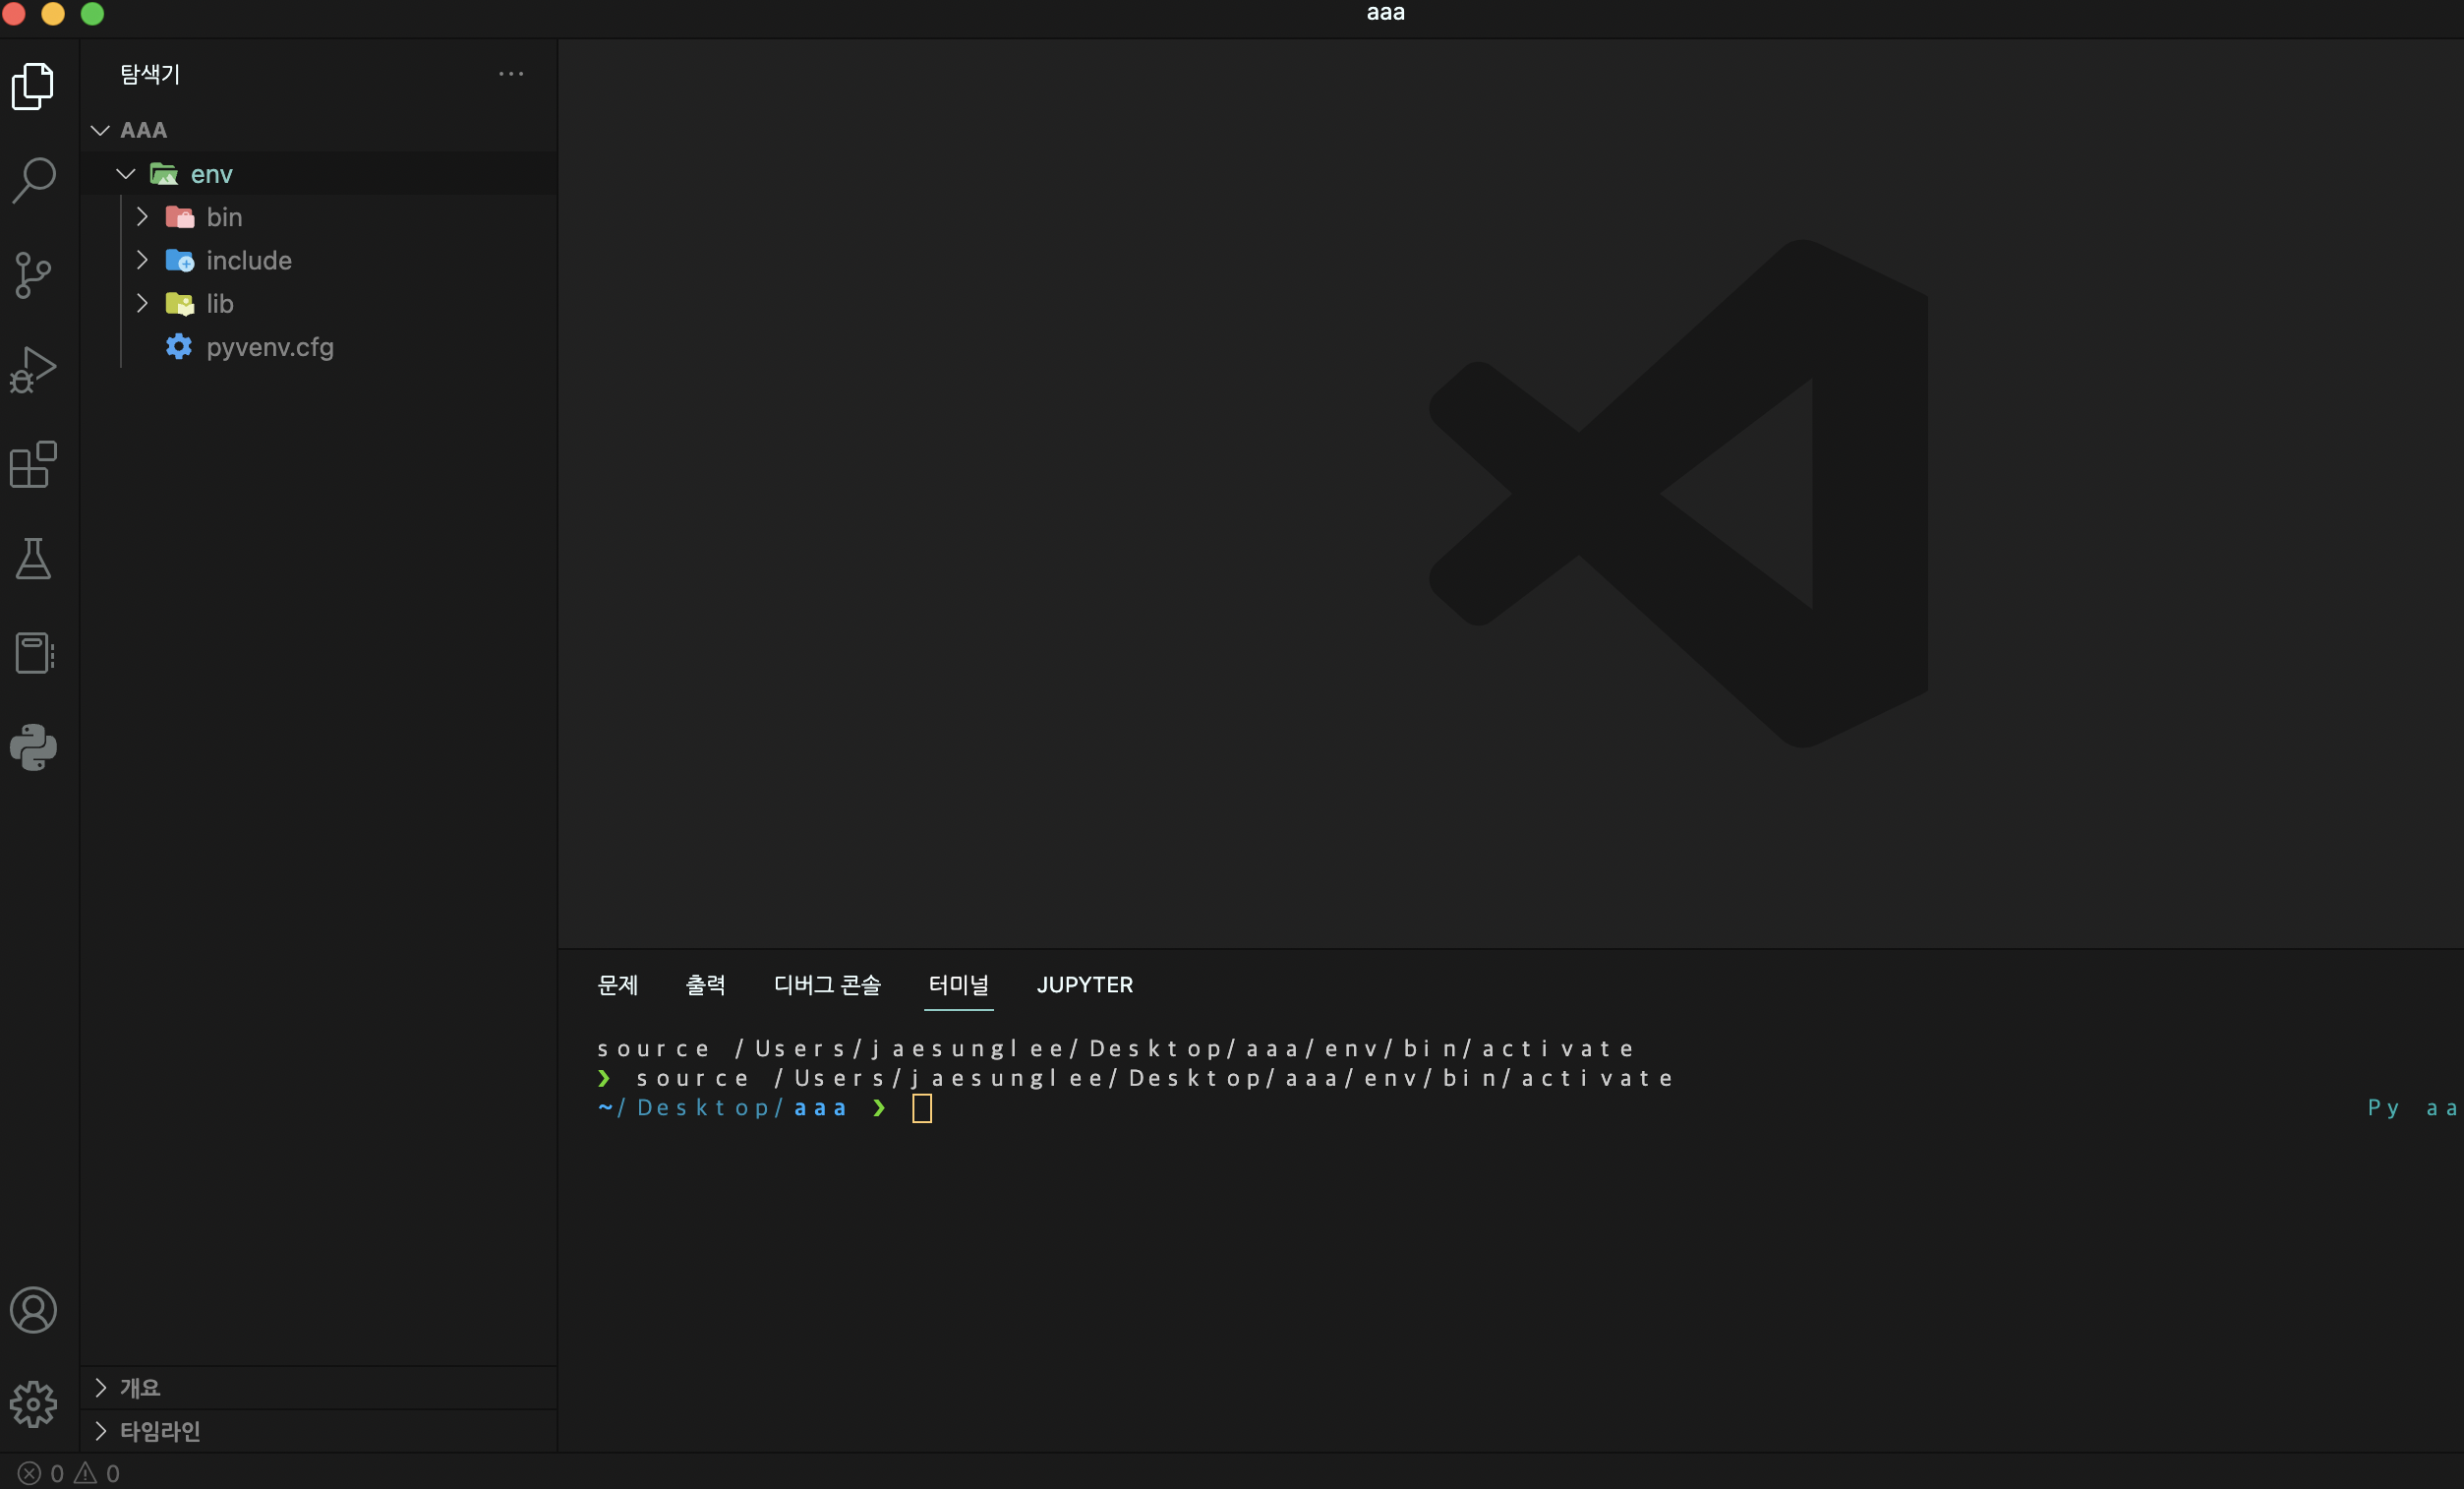Image resolution: width=2464 pixels, height=1489 pixels.
Task: Expand the lib folder chevron
Action: click(142, 303)
